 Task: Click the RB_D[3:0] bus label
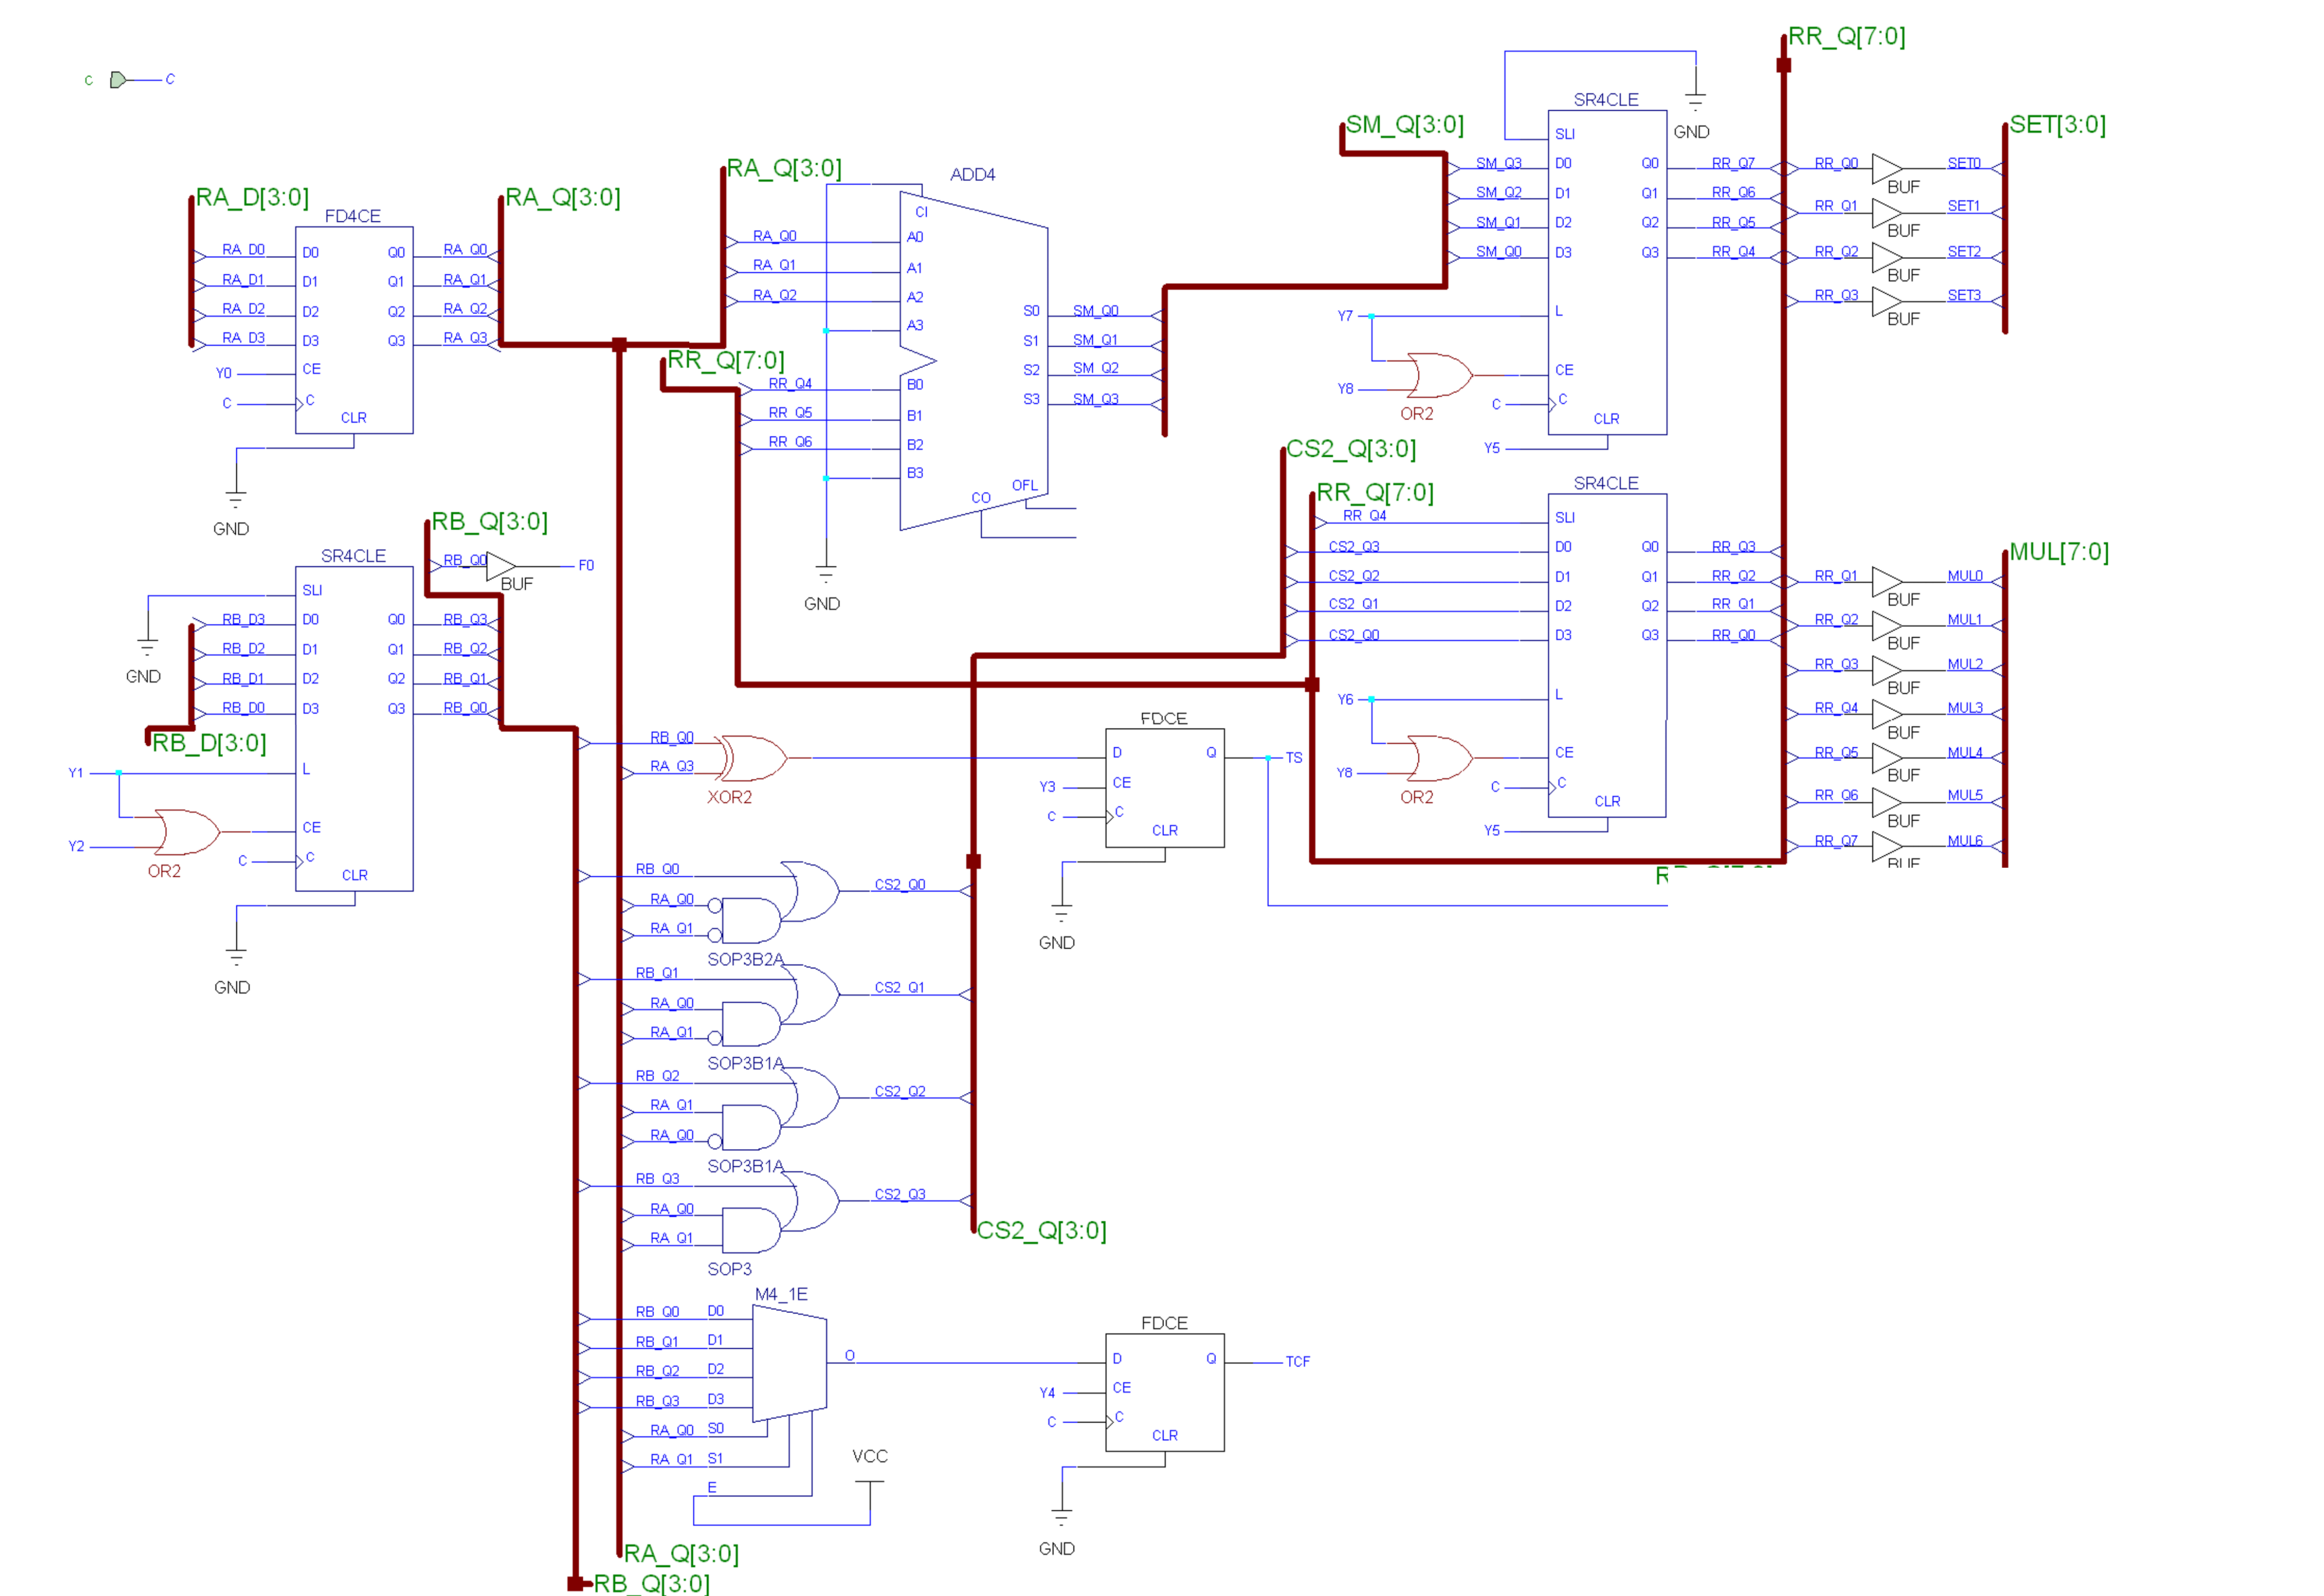[x=209, y=743]
